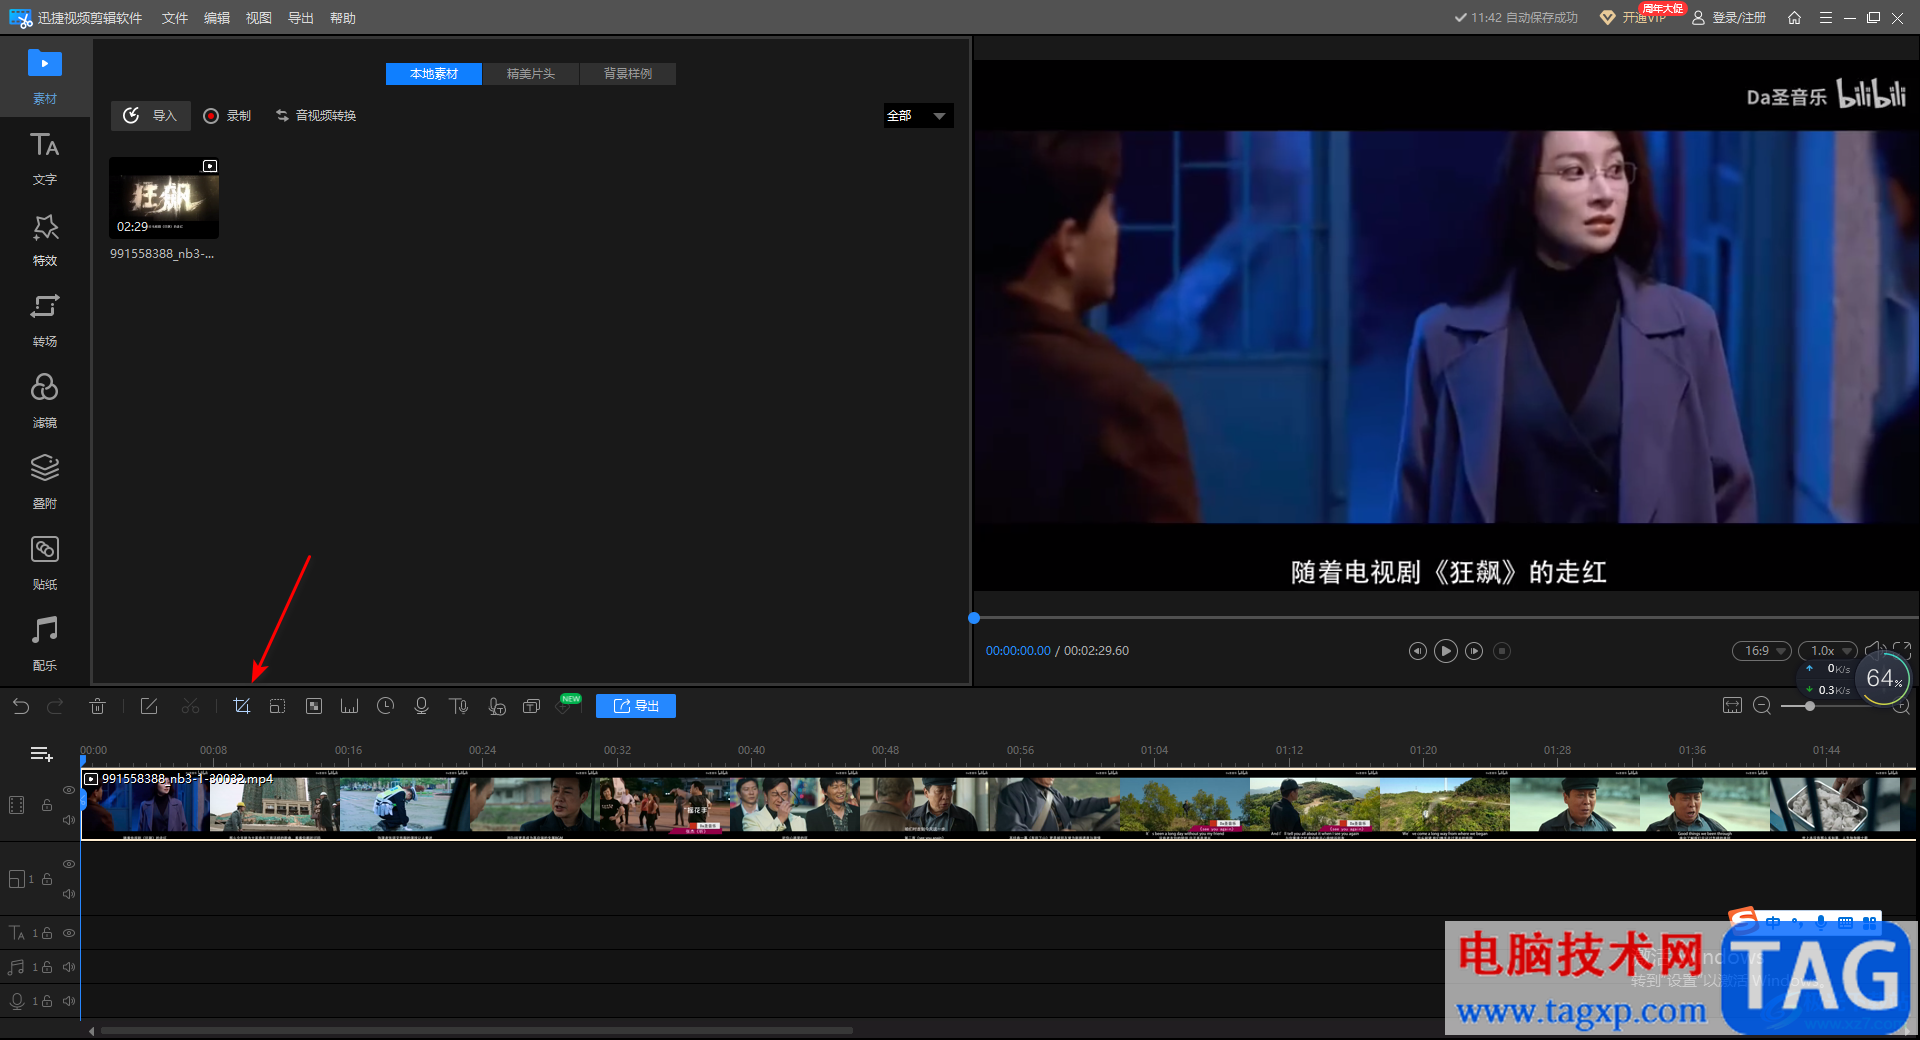Open the 叠附 overlays panel
This screenshot has height=1040, width=1920.
coord(45,483)
